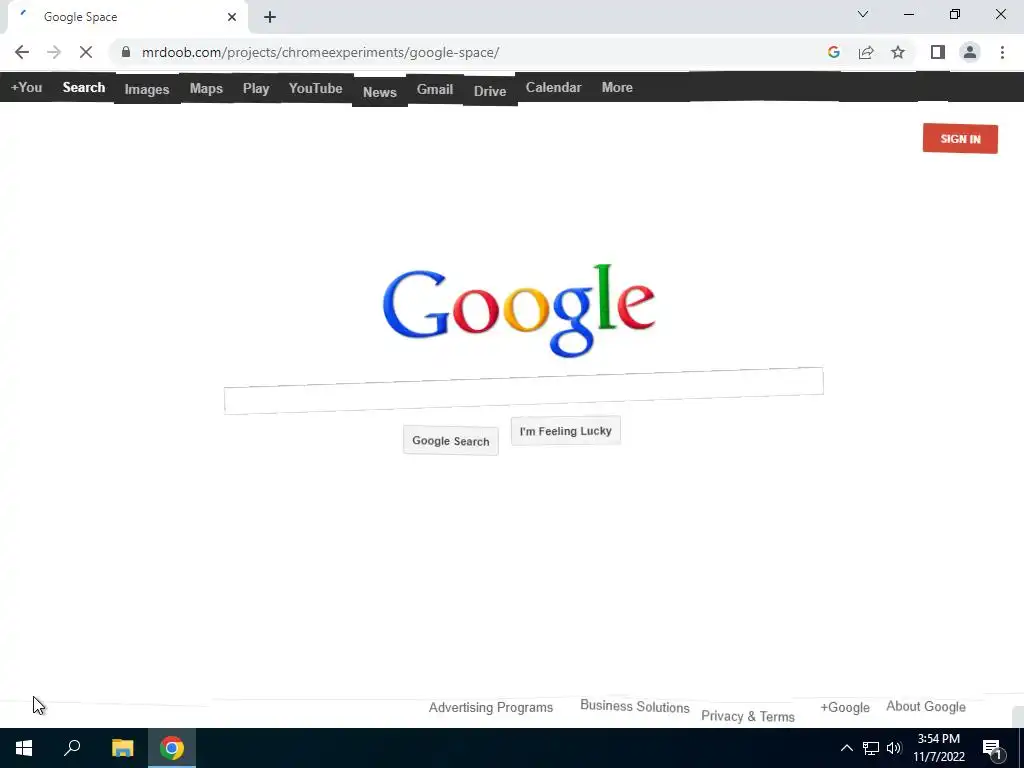Open Gmail in the Google bar

point(435,89)
